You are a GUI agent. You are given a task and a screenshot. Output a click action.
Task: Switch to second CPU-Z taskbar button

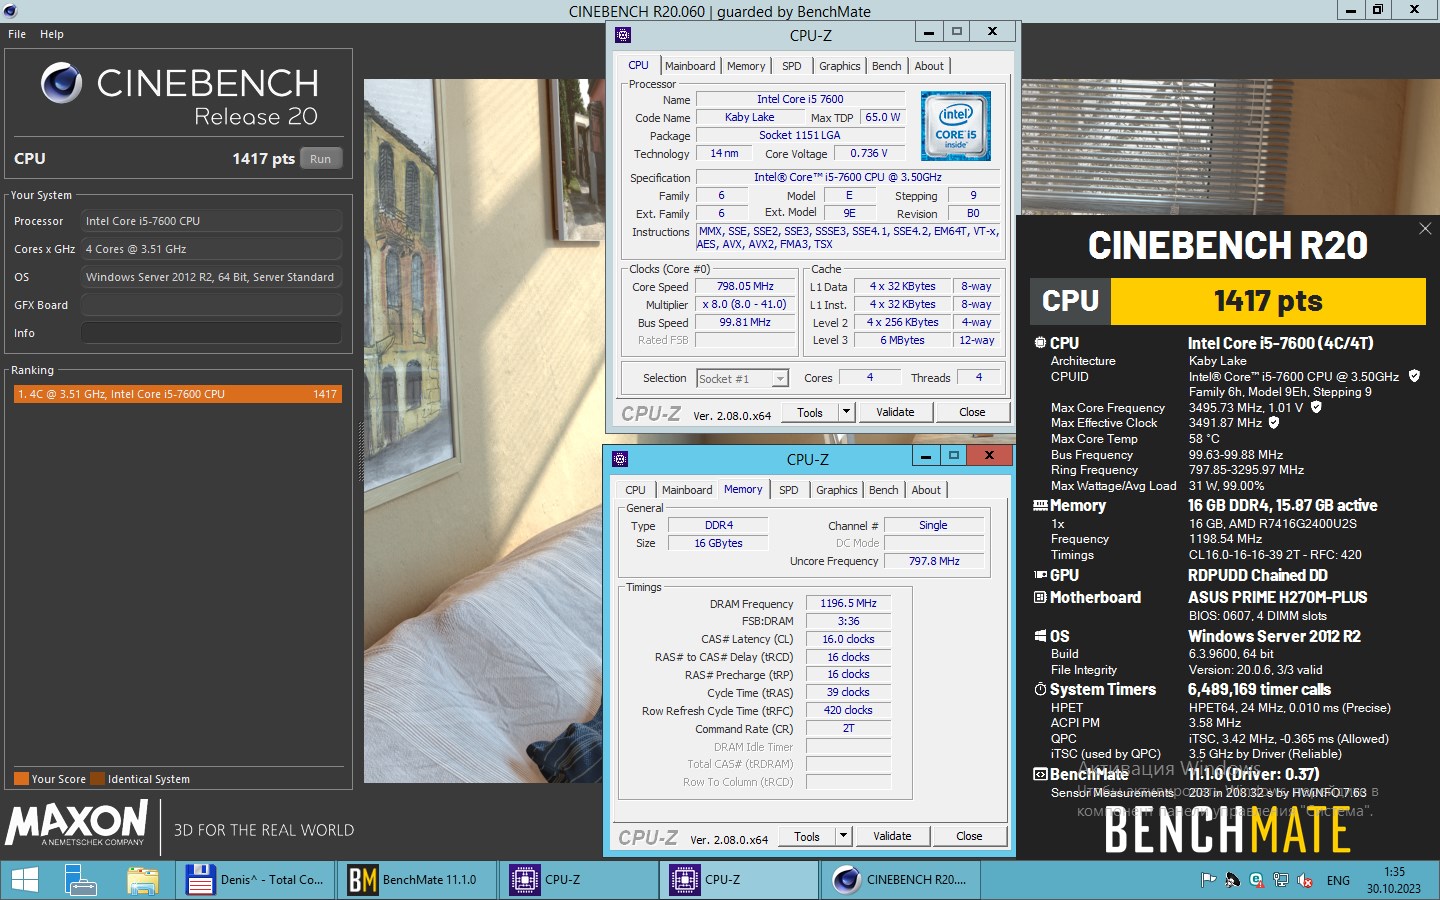click(738, 880)
